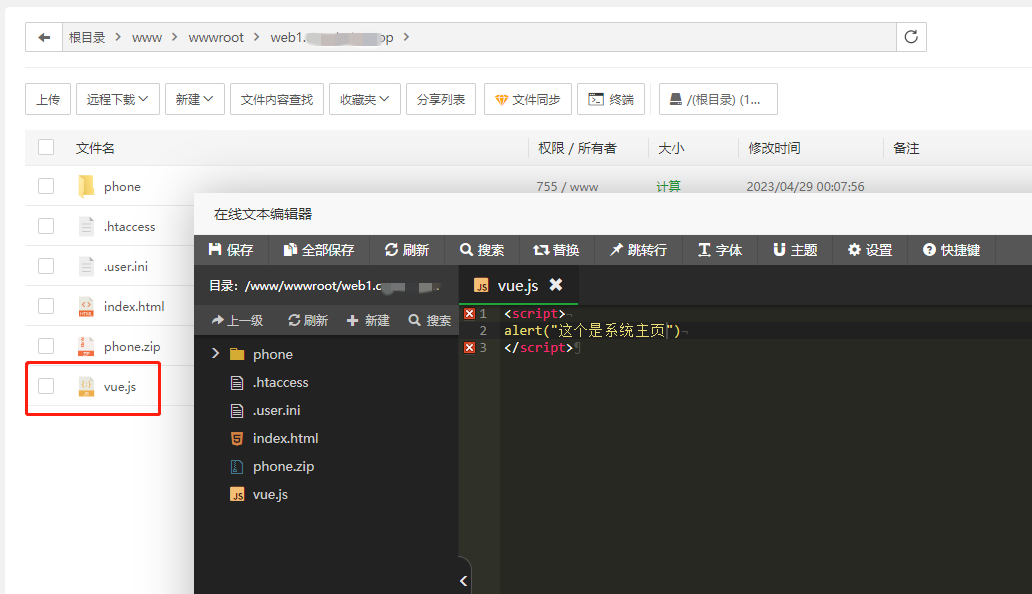Refresh the file path bar

pos(911,37)
